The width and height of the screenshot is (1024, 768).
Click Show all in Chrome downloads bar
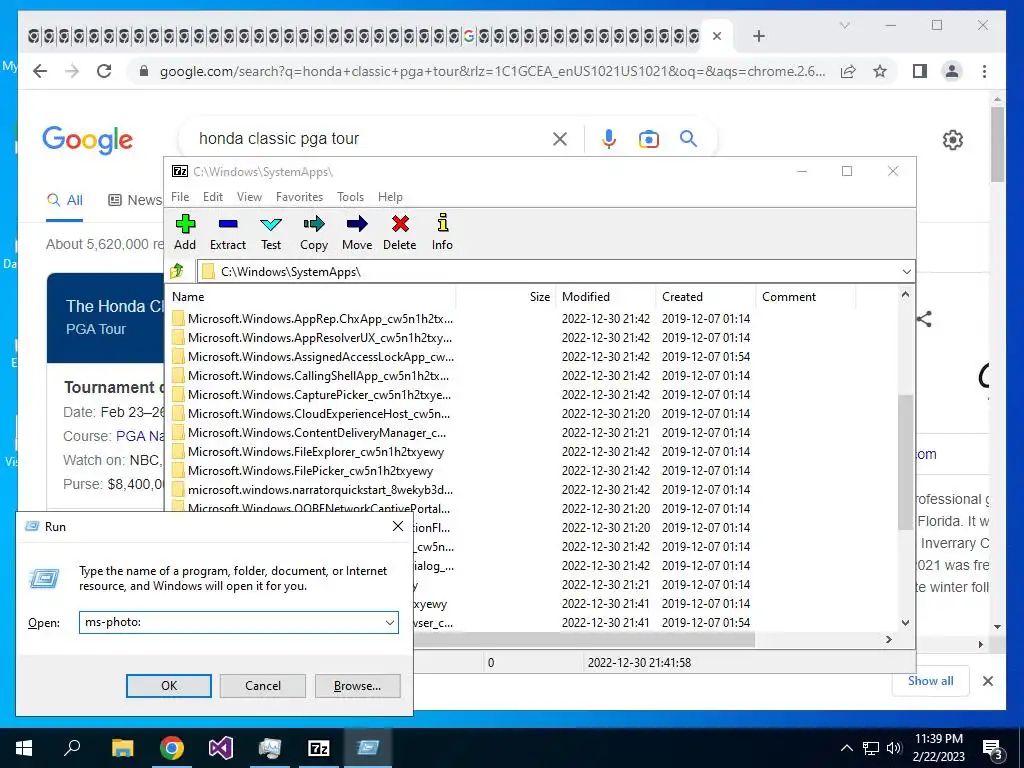click(x=930, y=681)
